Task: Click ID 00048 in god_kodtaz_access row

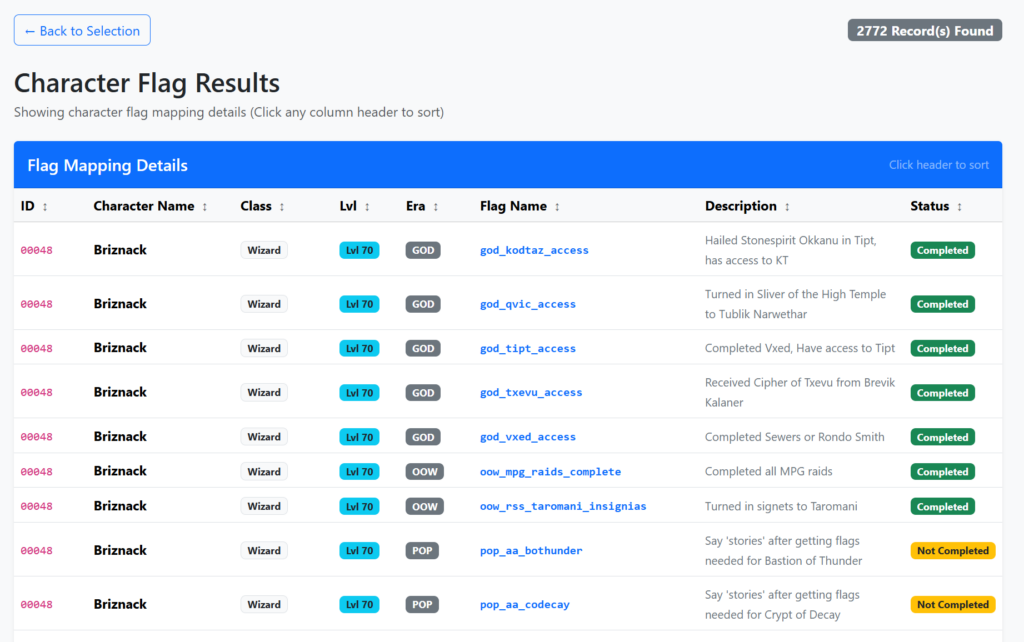Action: tap(37, 250)
